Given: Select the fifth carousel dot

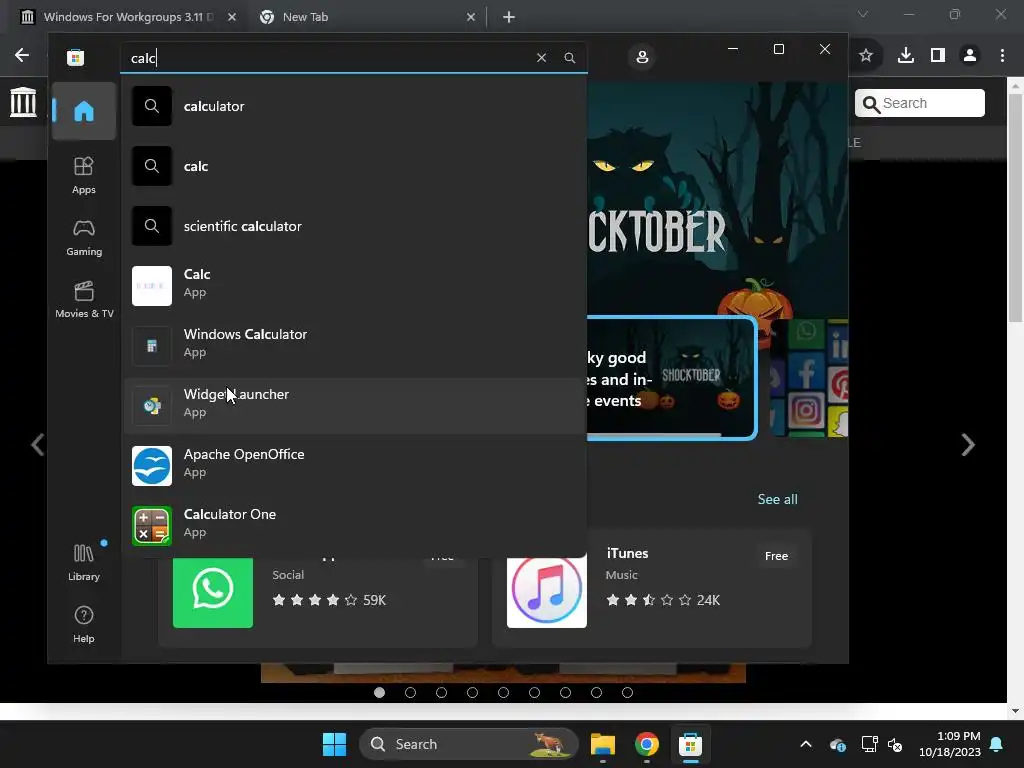Looking at the screenshot, I should pyautogui.click(x=503, y=692).
